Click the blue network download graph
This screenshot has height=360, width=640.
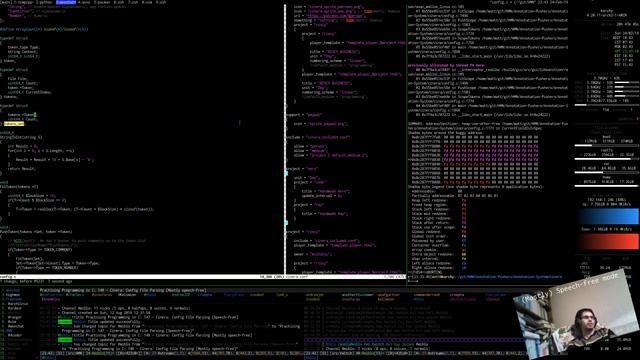click(609, 217)
